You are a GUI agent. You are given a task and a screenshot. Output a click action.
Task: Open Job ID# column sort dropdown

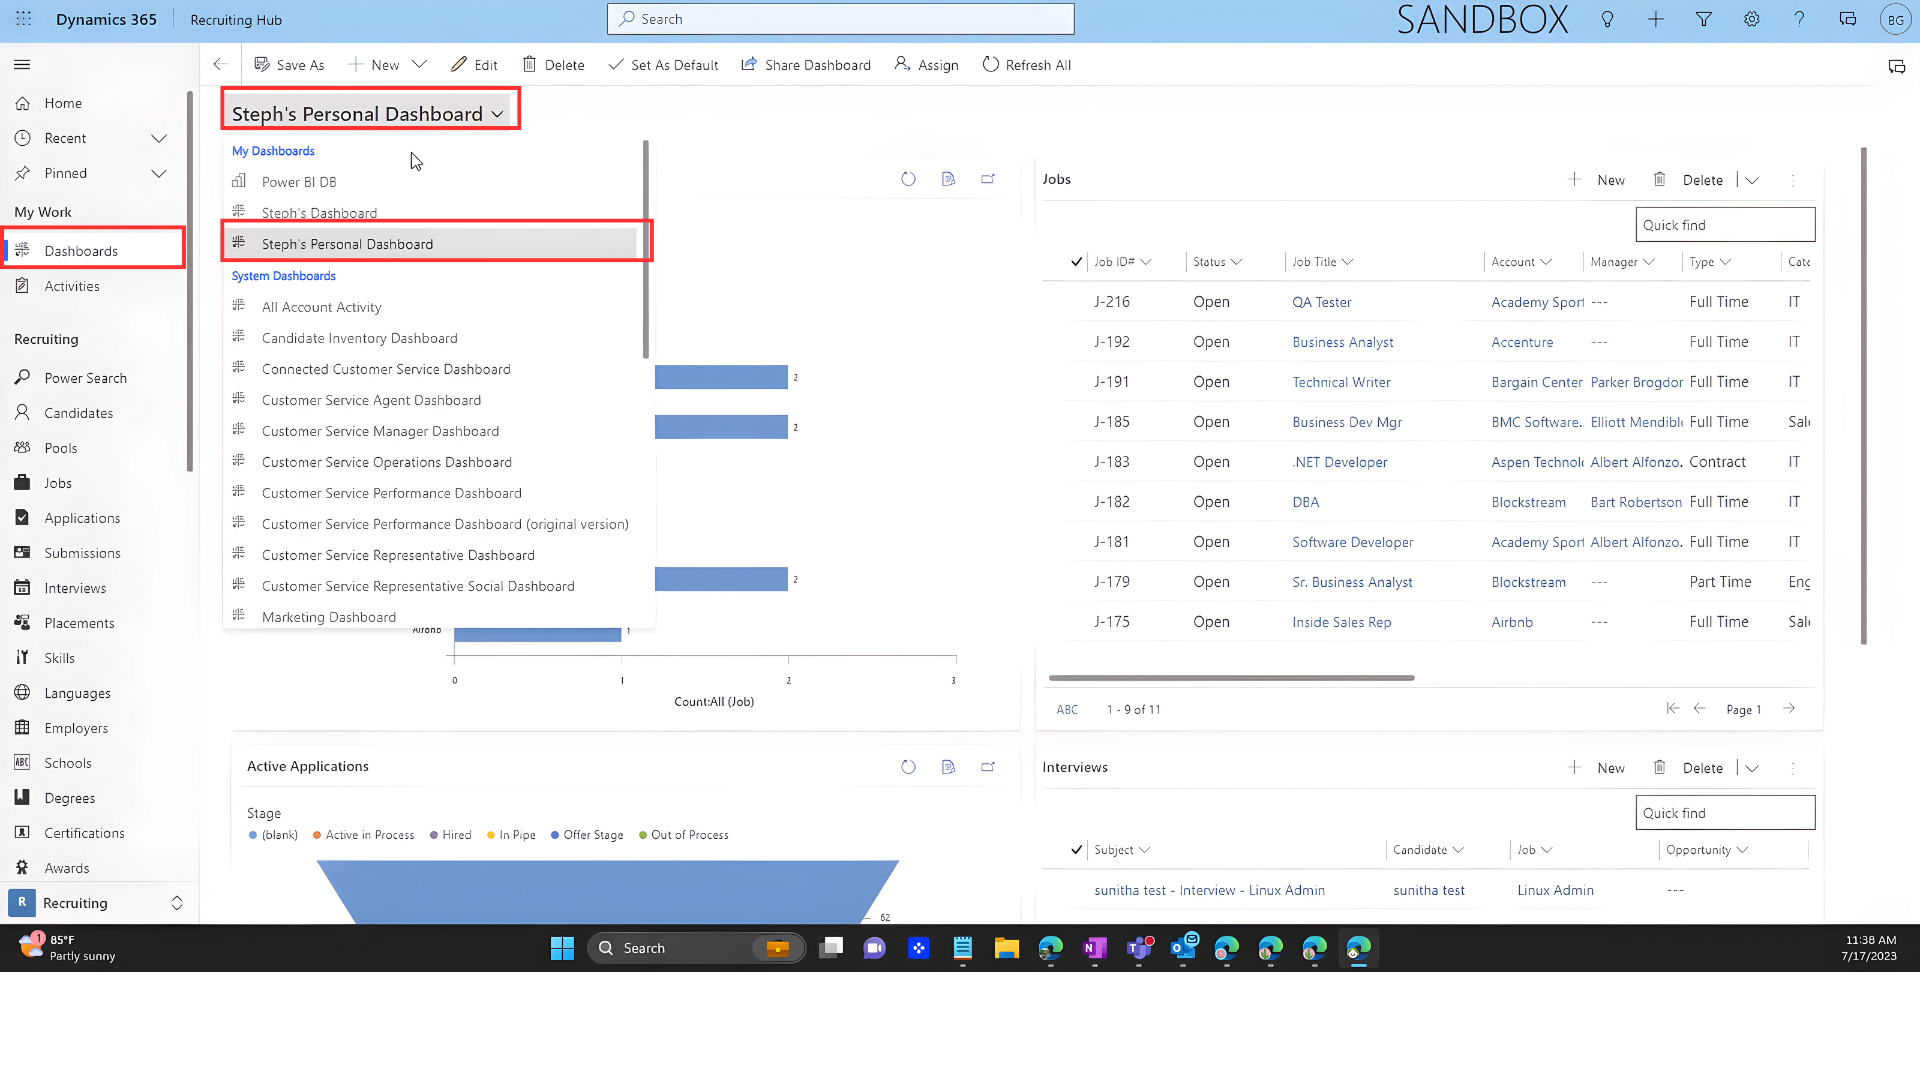[1146, 262]
